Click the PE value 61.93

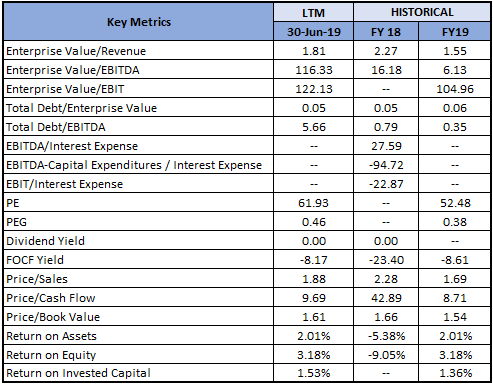tap(313, 203)
